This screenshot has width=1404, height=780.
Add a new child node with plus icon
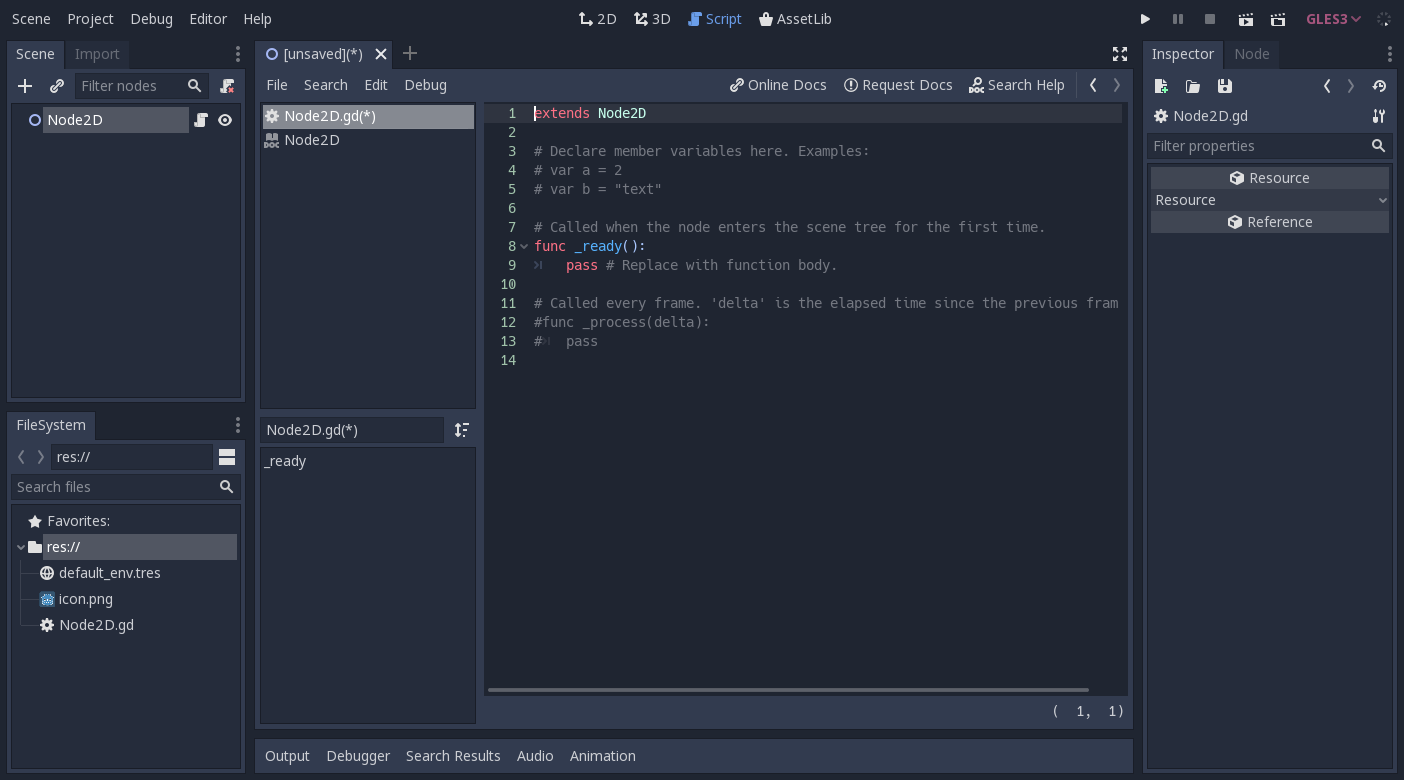point(26,86)
